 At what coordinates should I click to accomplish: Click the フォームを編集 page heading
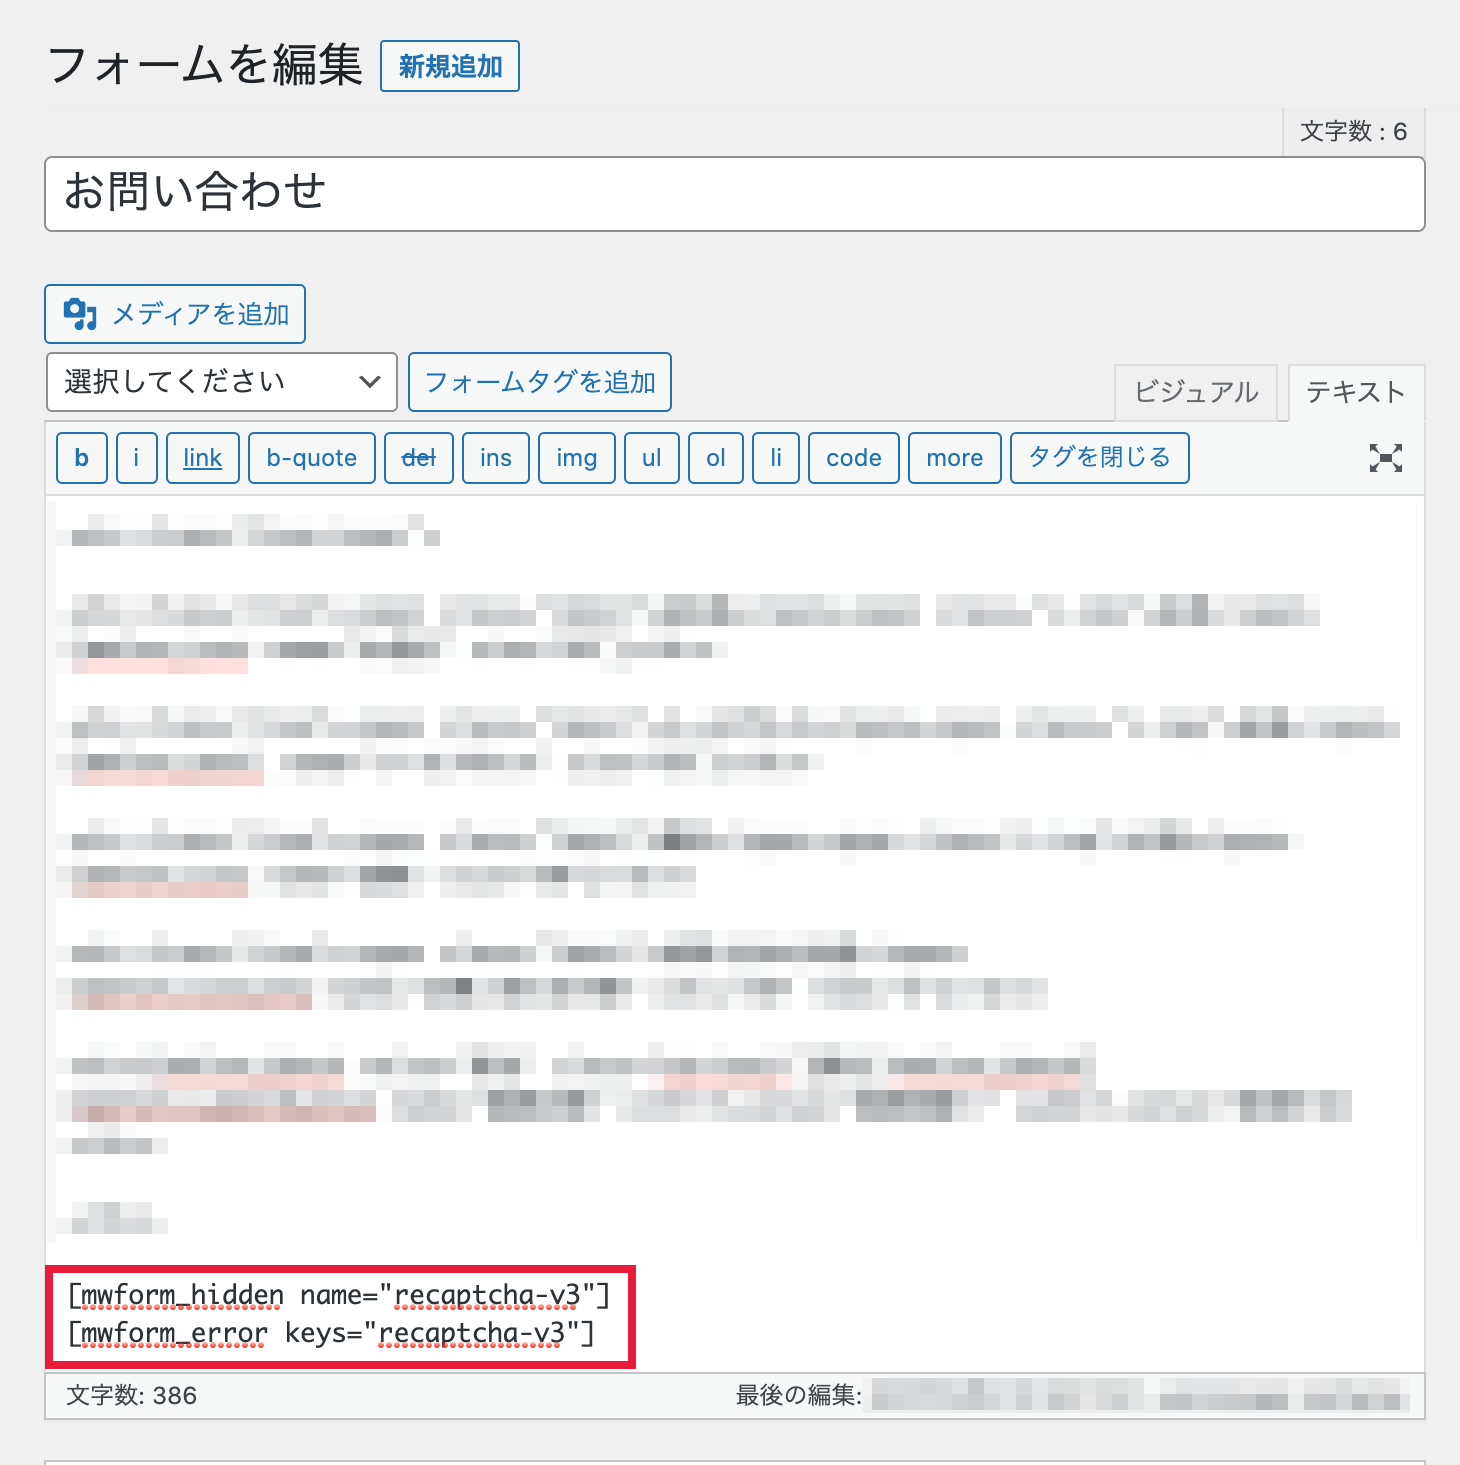(x=205, y=66)
